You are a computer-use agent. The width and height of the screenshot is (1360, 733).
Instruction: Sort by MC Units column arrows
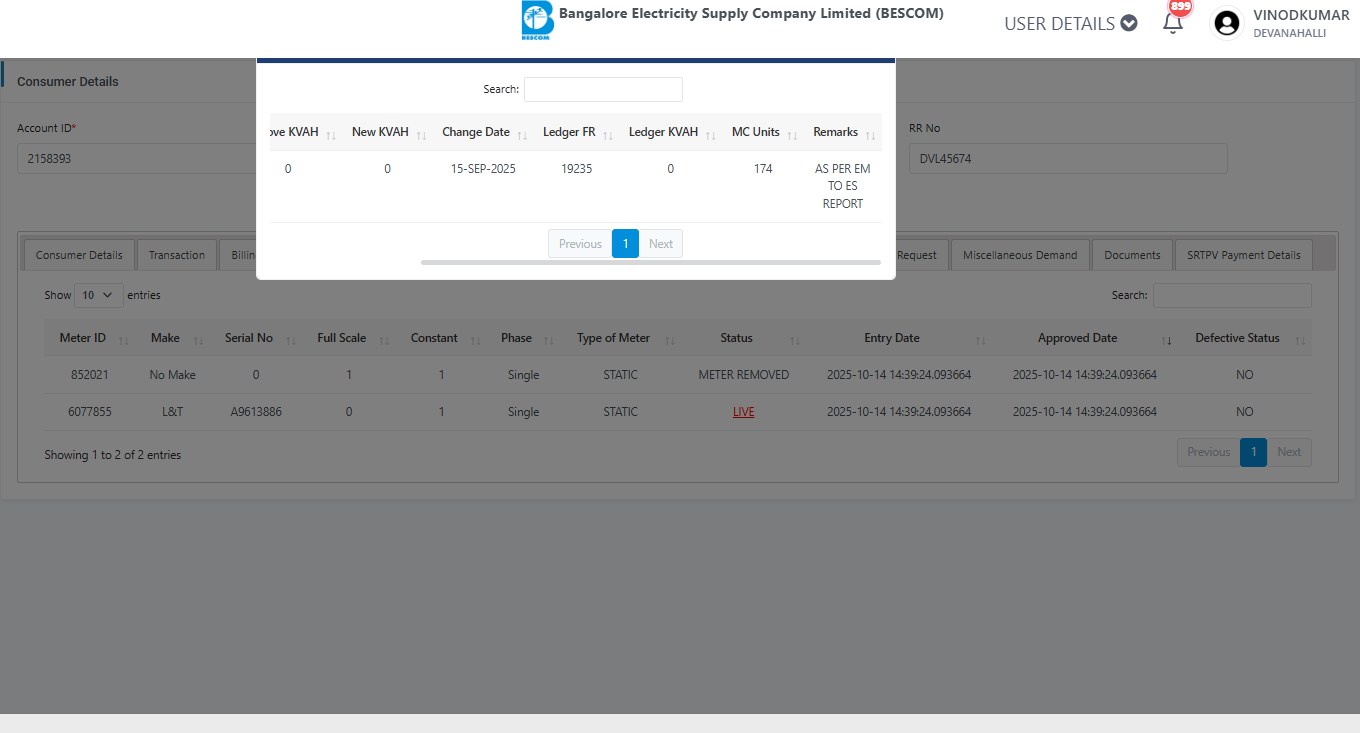click(x=791, y=134)
